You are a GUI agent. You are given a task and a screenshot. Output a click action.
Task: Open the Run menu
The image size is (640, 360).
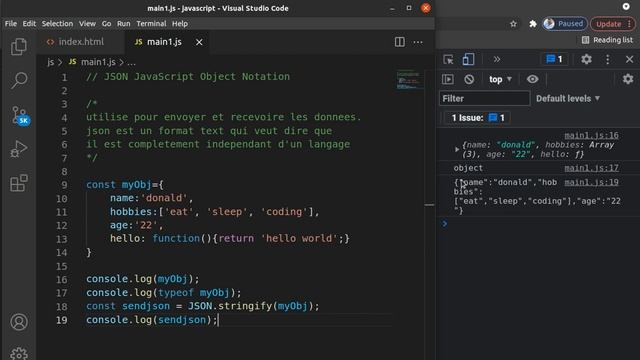pyautogui.click(x=124, y=24)
